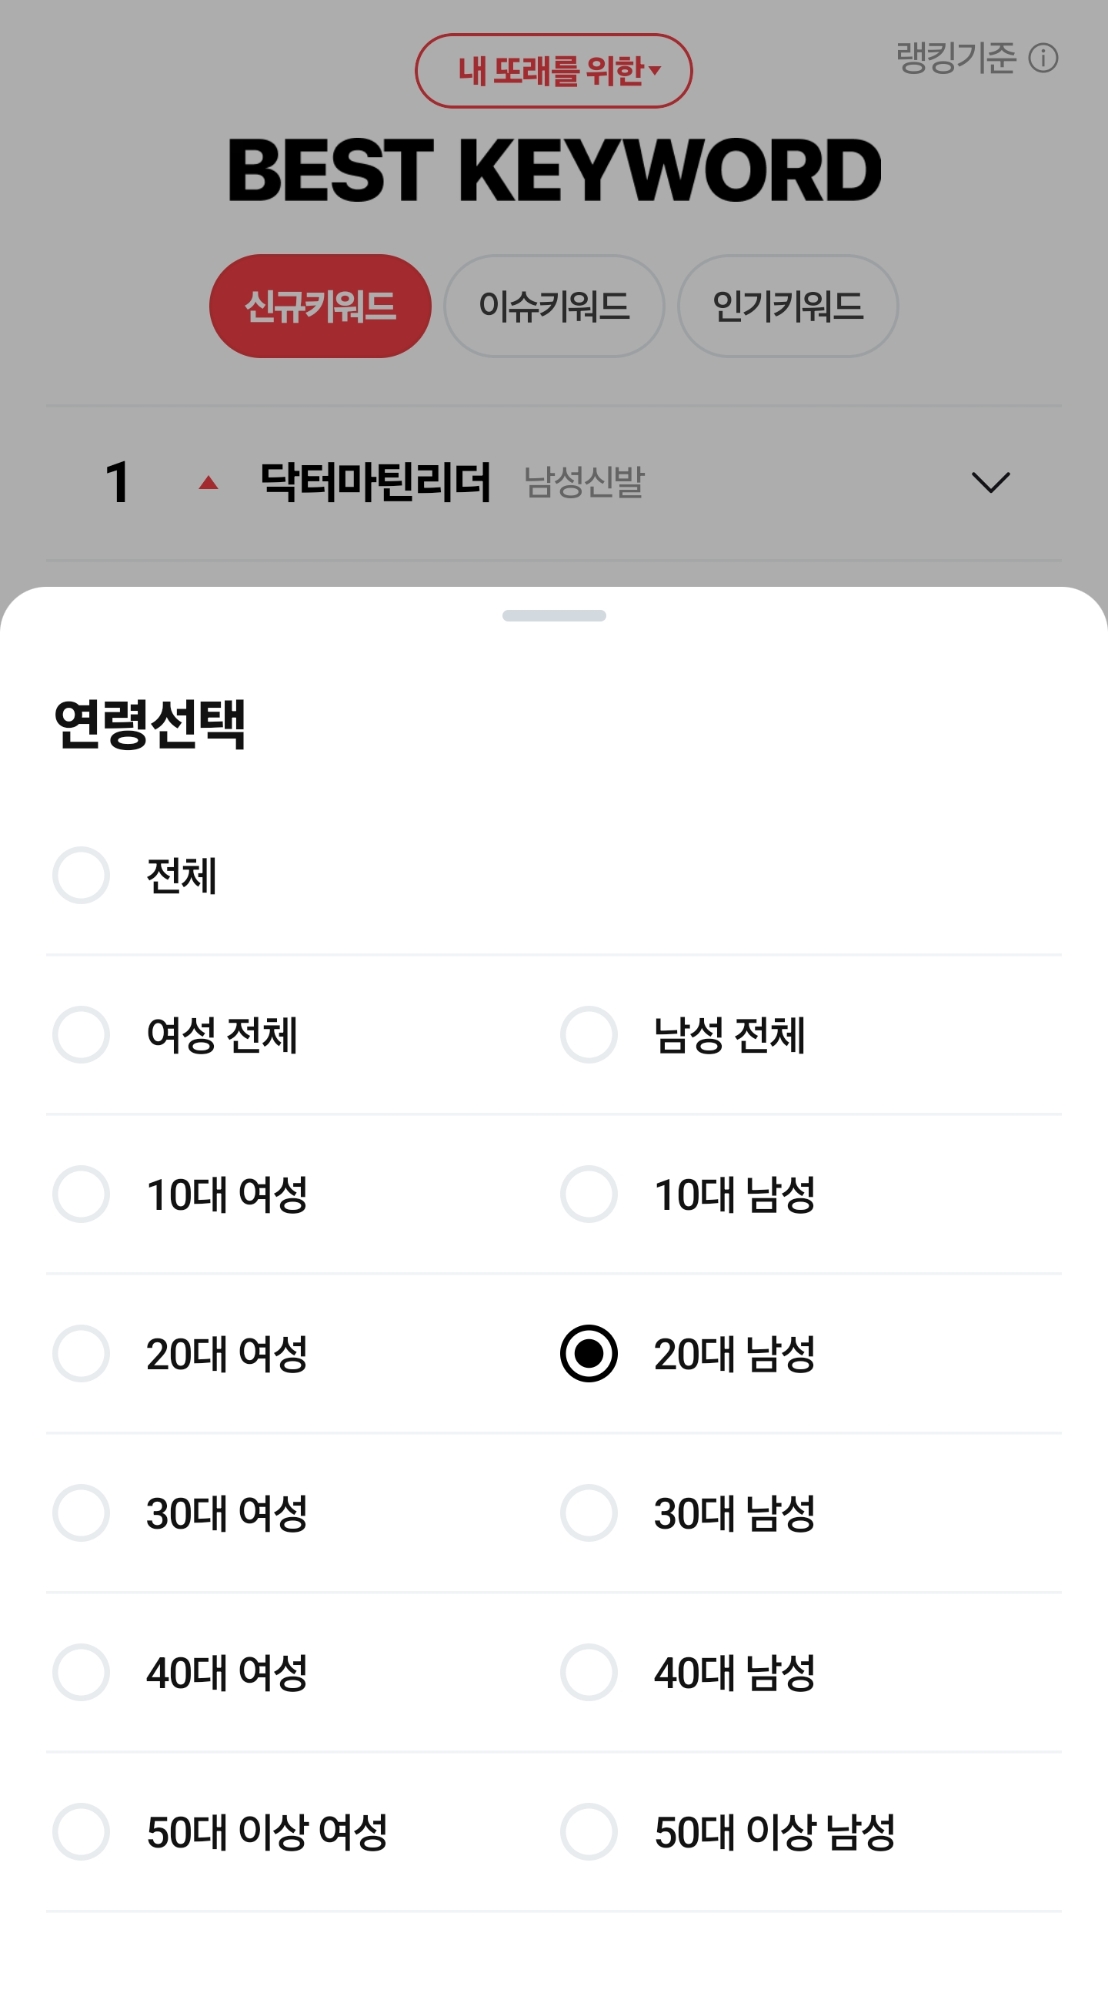Screen dimensions: 1108x2000
Task: Switch to the 인기키워드 tab
Action: click(x=788, y=306)
